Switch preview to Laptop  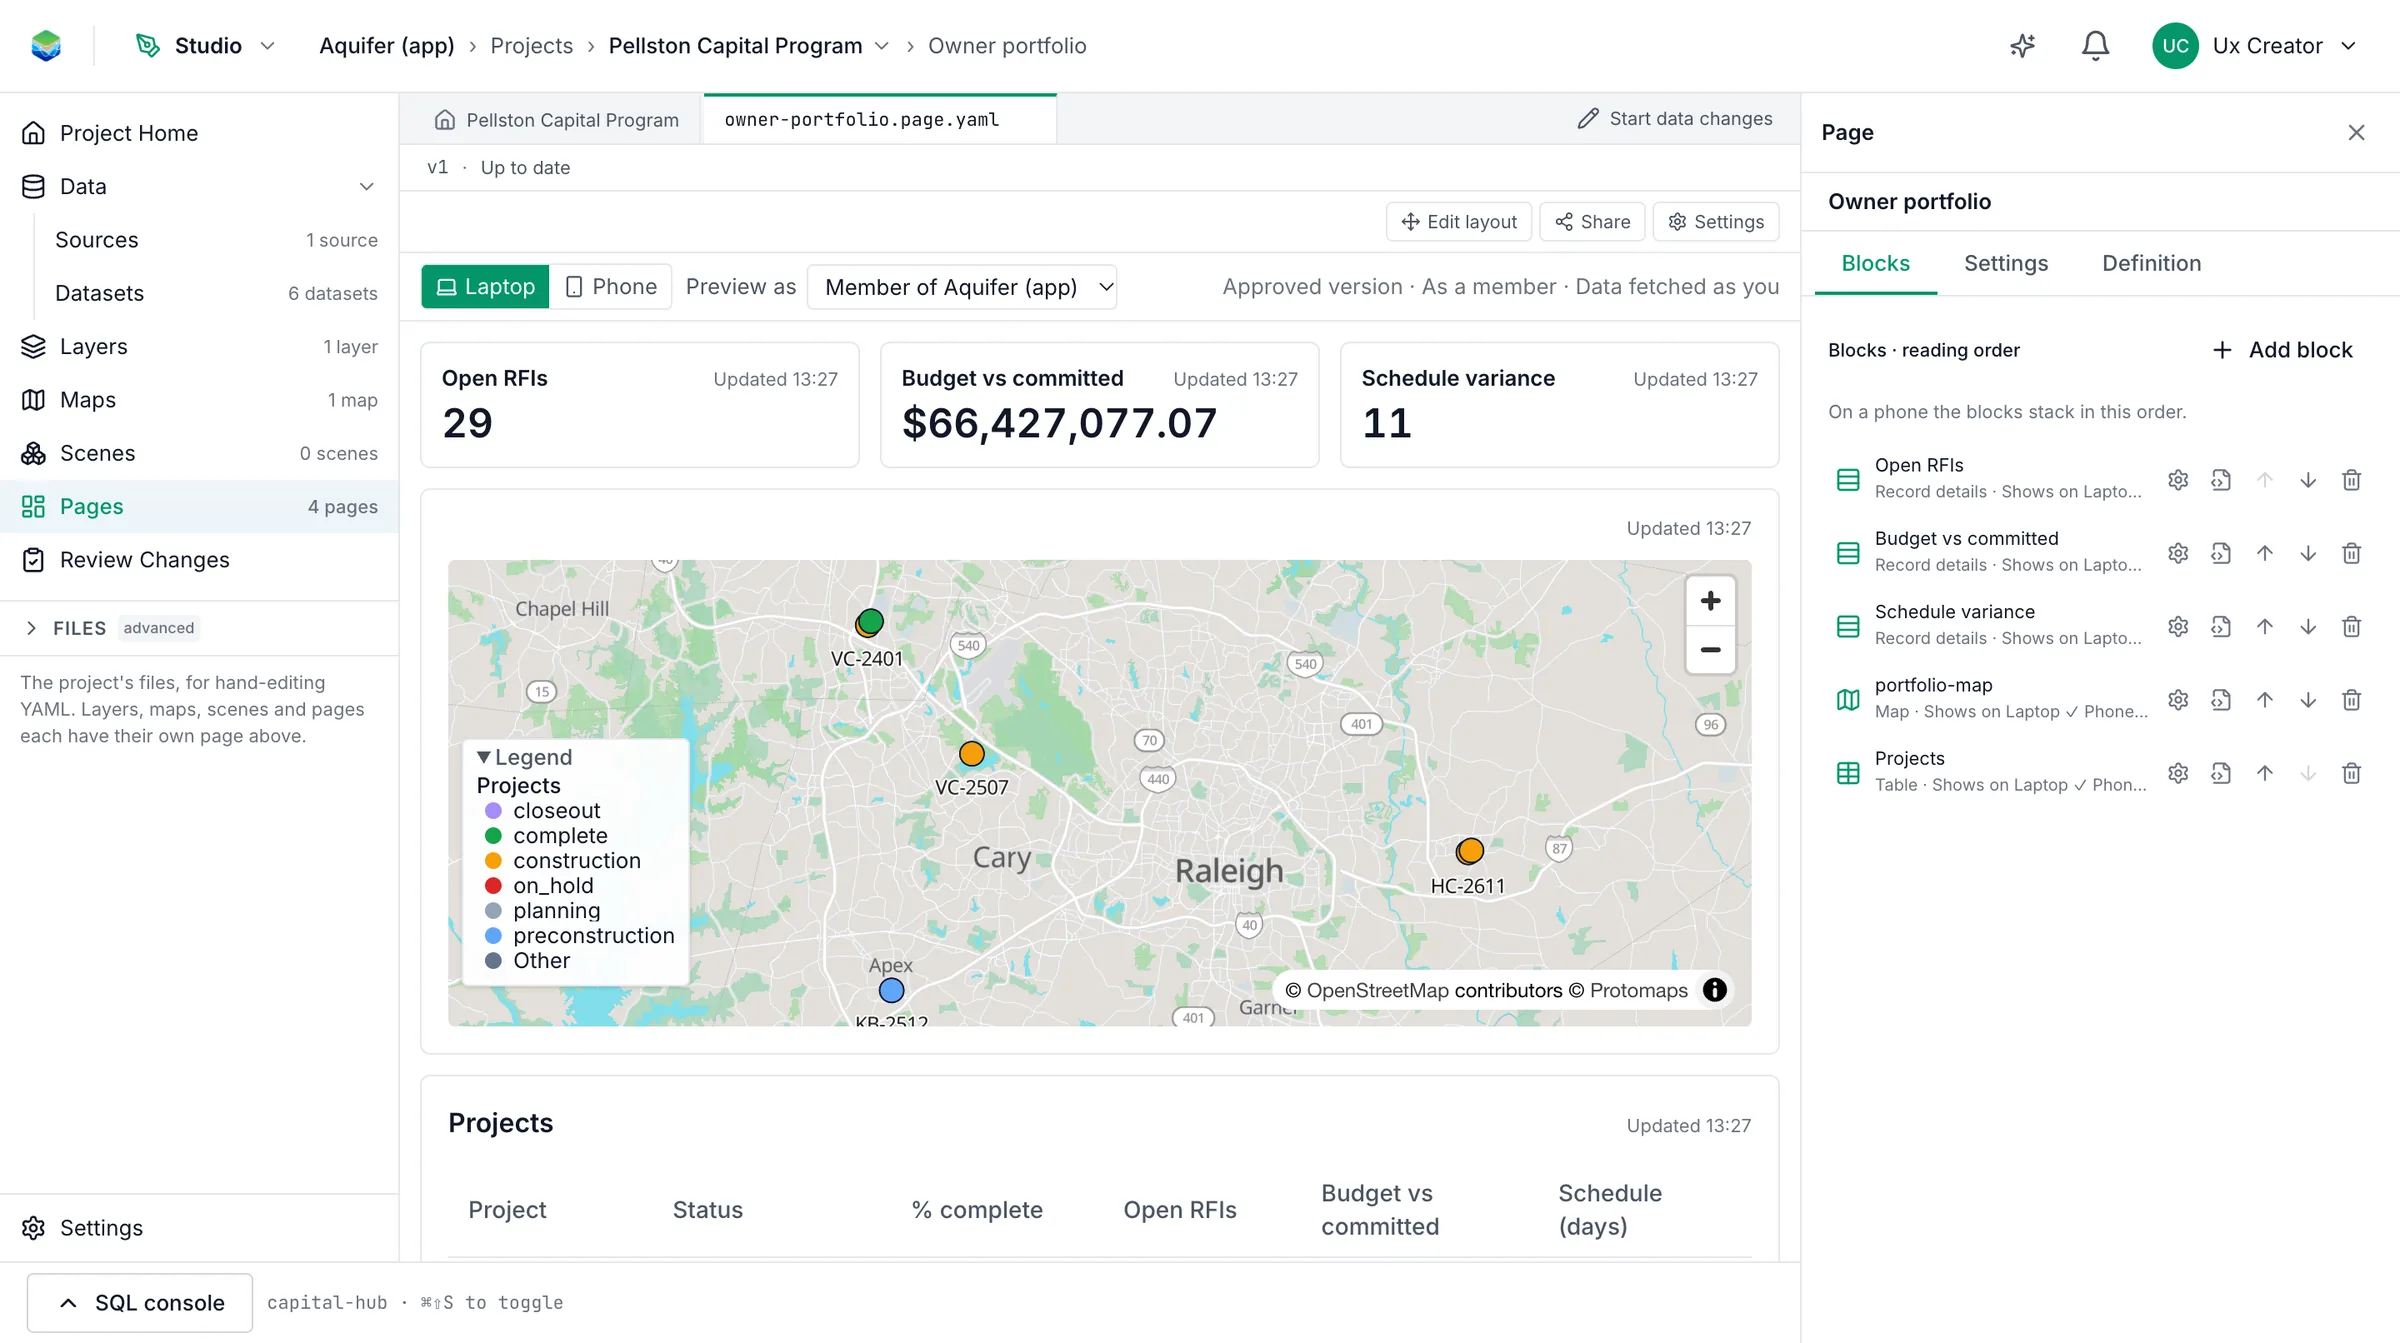[485, 287]
